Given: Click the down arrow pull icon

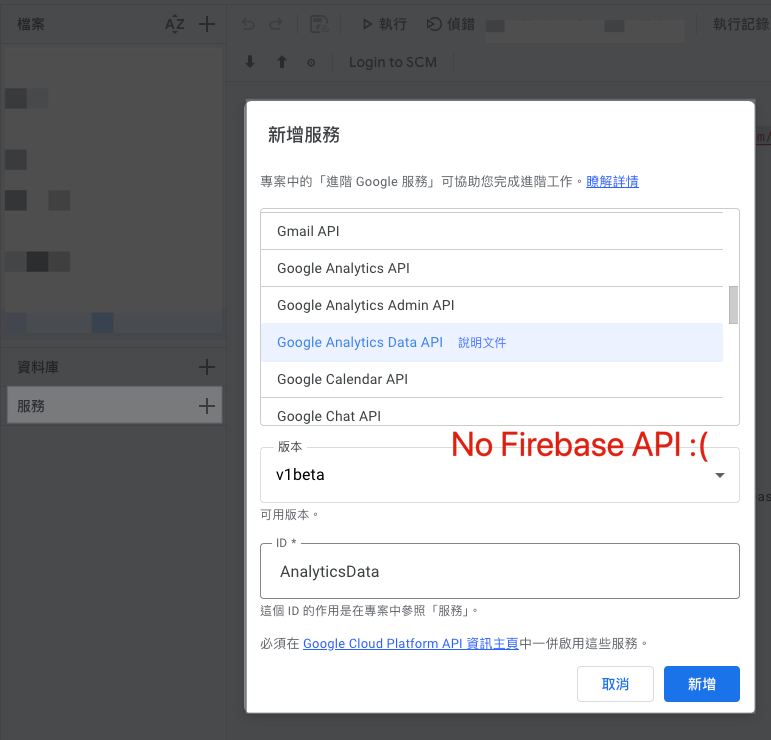Looking at the screenshot, I should click(251, 62).
